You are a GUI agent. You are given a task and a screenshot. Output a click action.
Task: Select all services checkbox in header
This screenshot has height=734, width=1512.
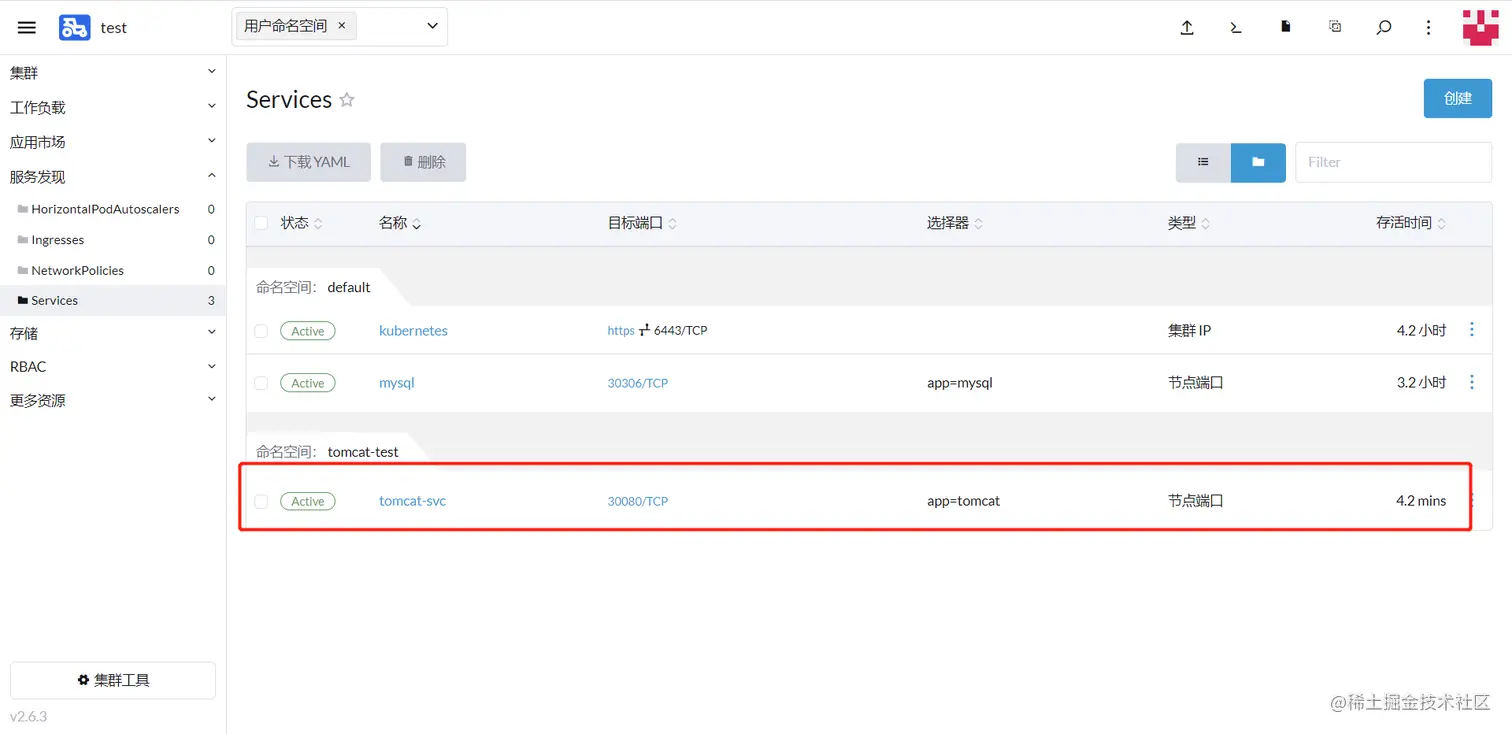(261, 223)
